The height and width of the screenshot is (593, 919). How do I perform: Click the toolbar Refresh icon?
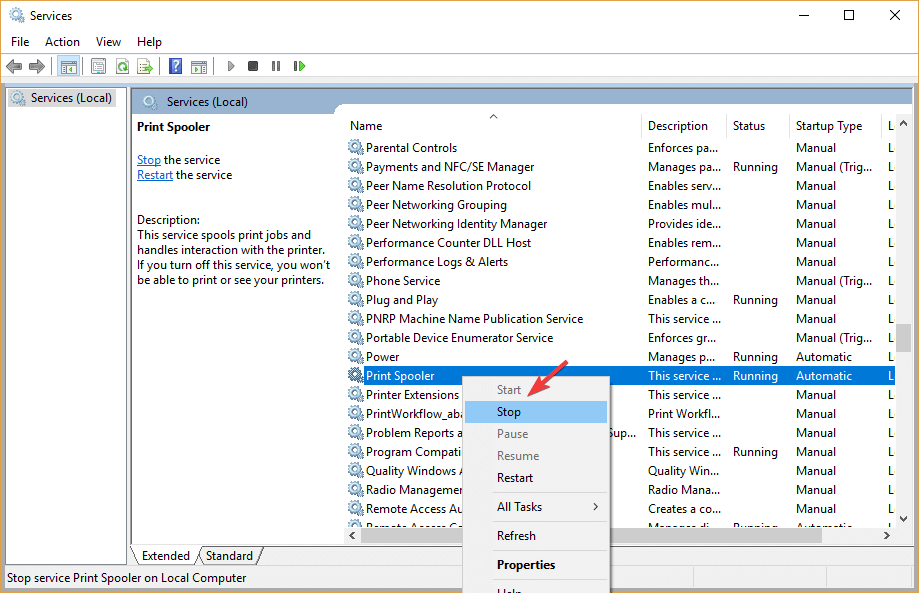(122, 66)
